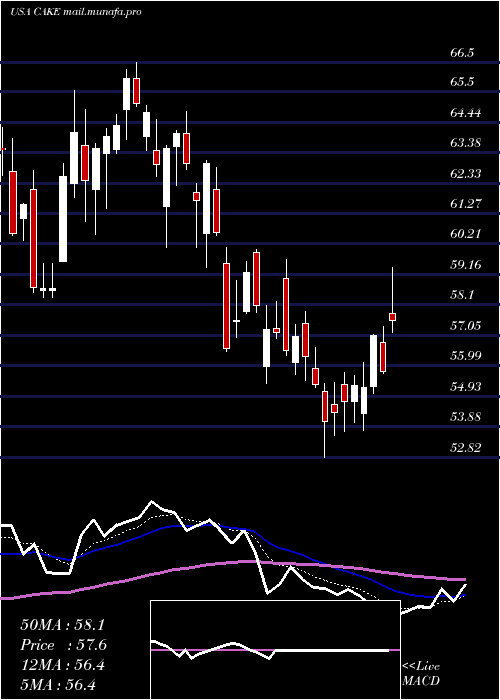Screen dimensions: 500x700
Task: Click the 58.1 price axis label
Action: coord(462,295)
